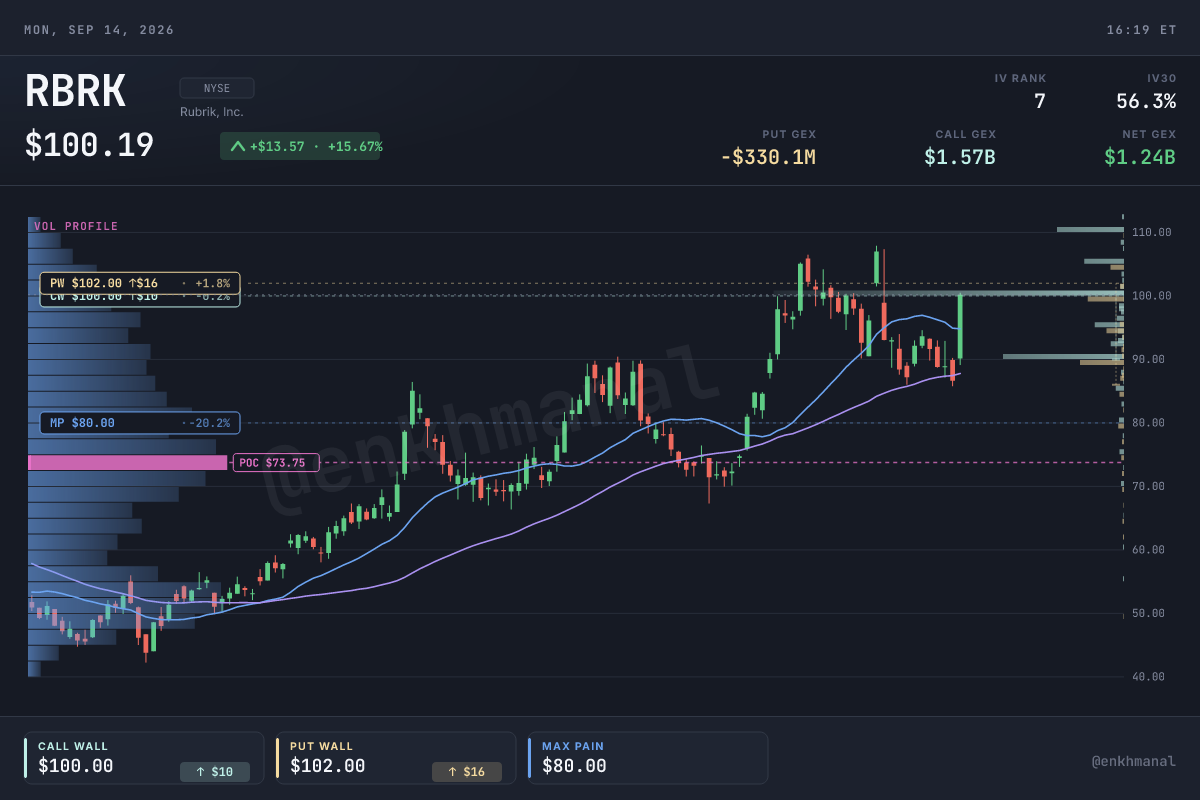Screen dimensions: 1200x800
Task: Click the ↑ $10 badge in Call Wall card
Action: (215, 771)
